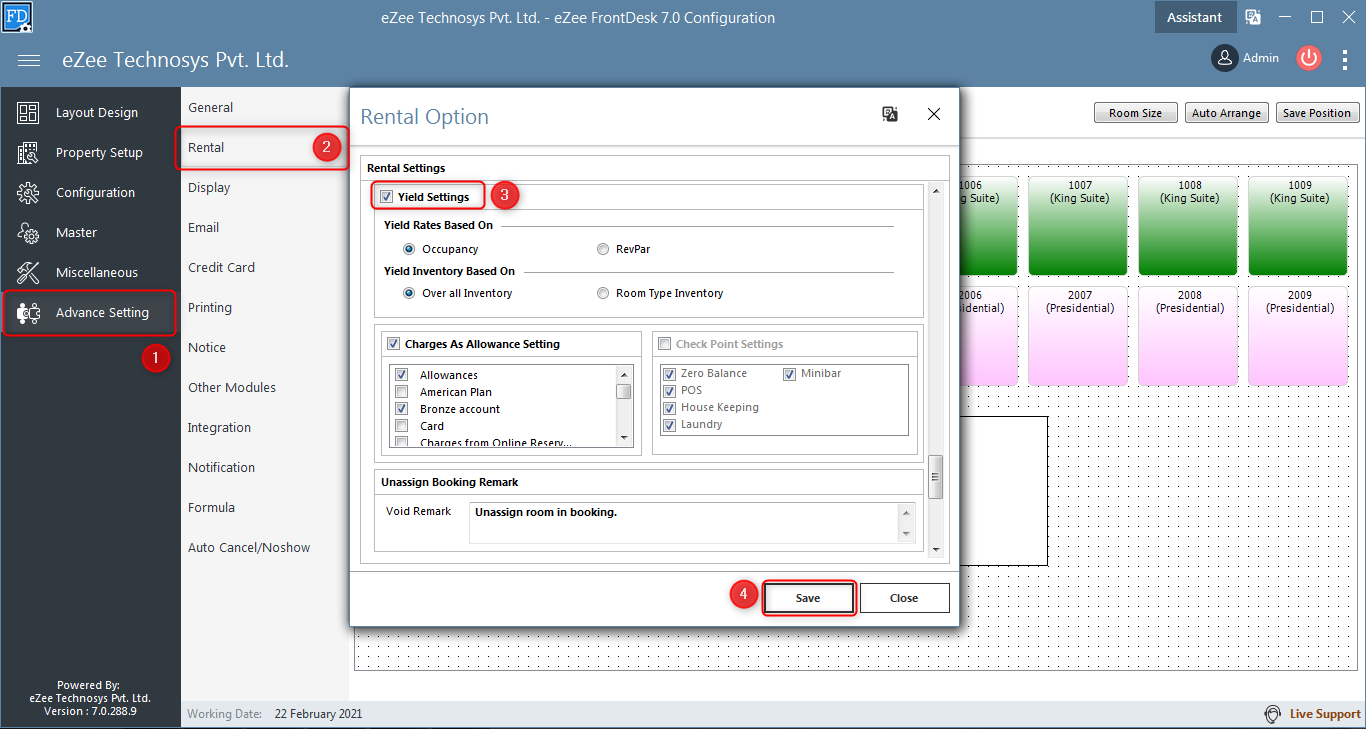The height and width of the screenshot is (729, 1366).
Task: Select room 2009 Presidential tile
Action: 1299,335
